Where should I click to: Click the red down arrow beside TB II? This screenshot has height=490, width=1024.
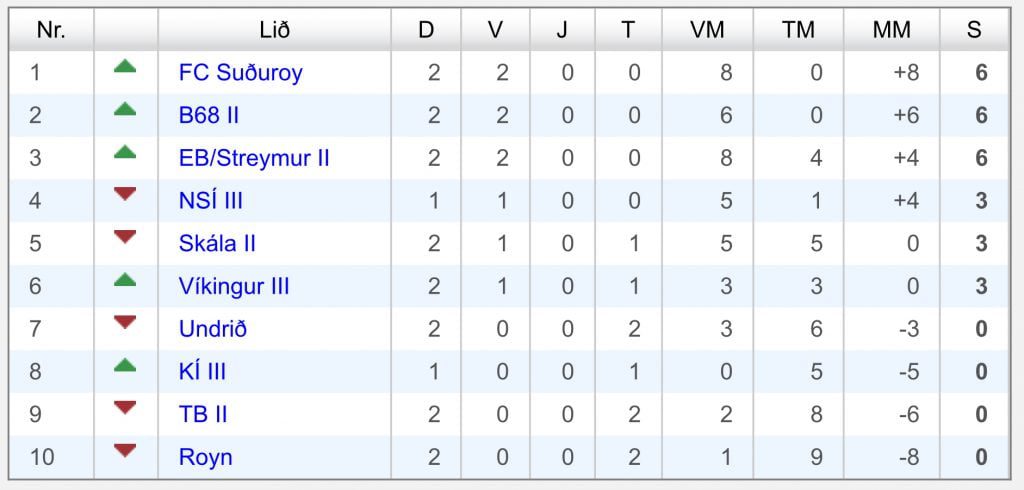pos(125,408)
